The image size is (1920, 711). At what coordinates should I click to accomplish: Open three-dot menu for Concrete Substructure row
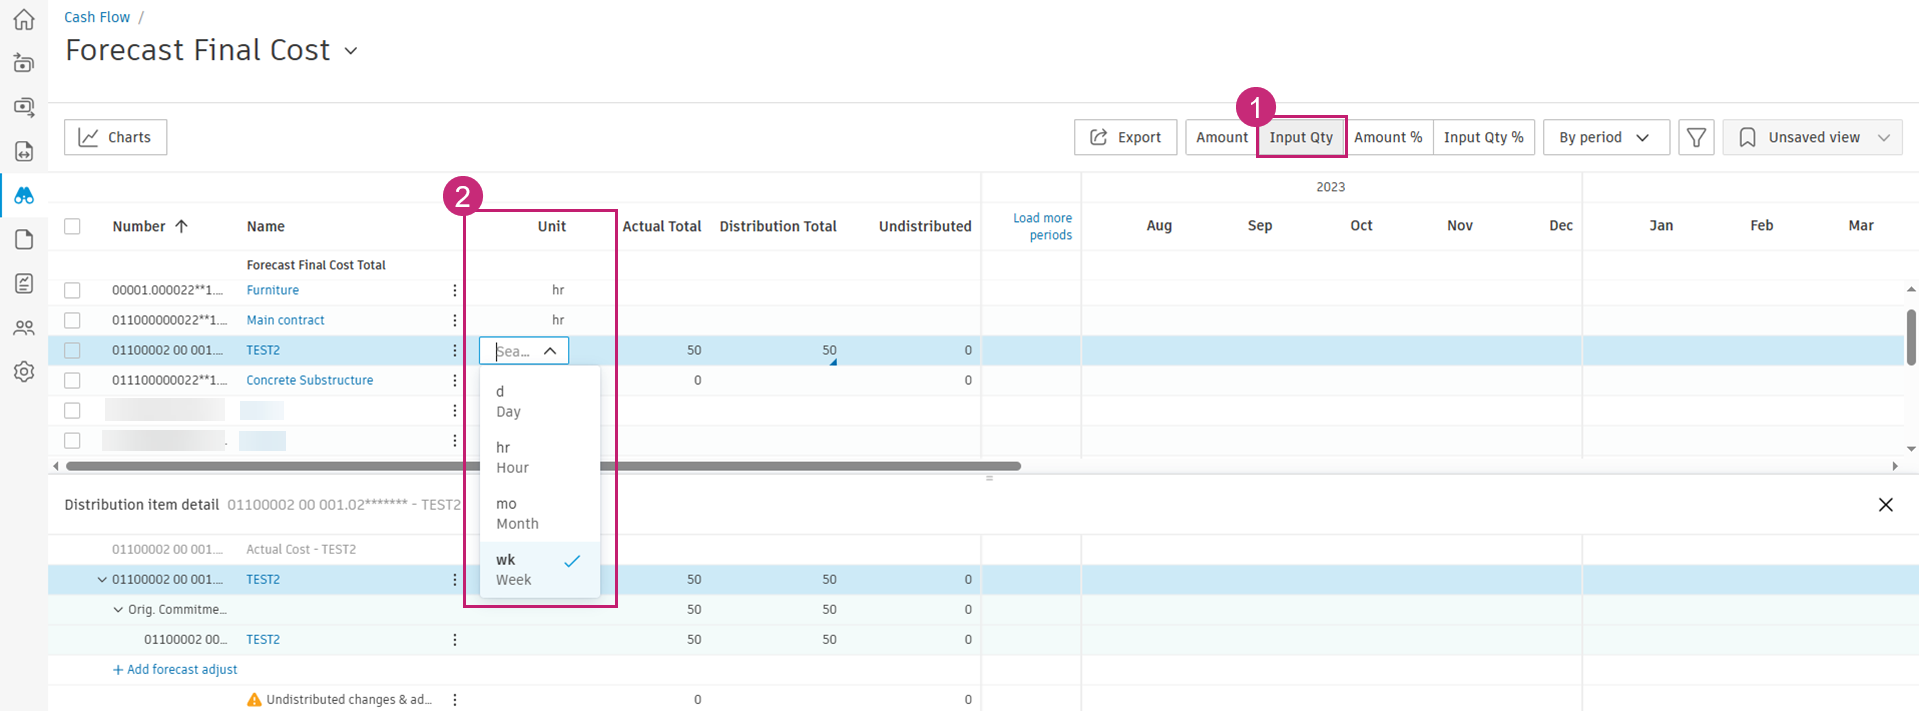coord(455,380)
